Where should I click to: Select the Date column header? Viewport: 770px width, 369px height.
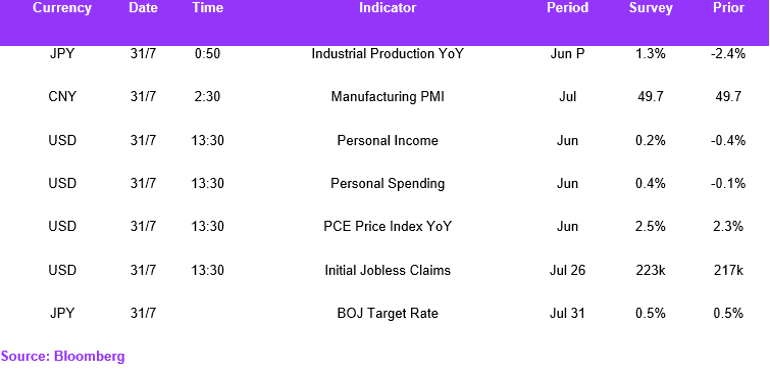(x=143, y=8)
